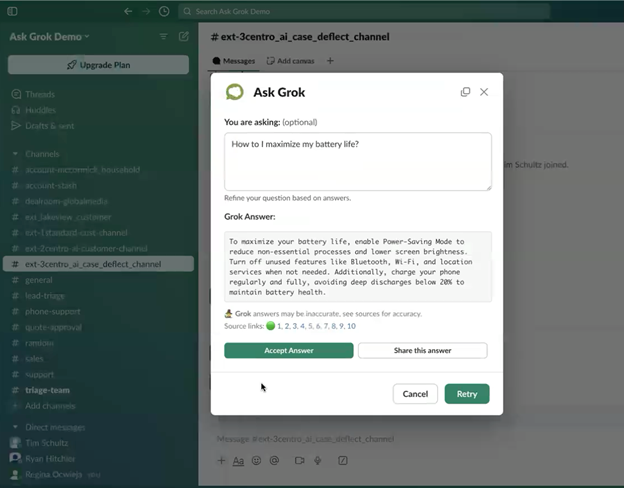
Task: Open source link 3
Action: (x=295, y=326)
